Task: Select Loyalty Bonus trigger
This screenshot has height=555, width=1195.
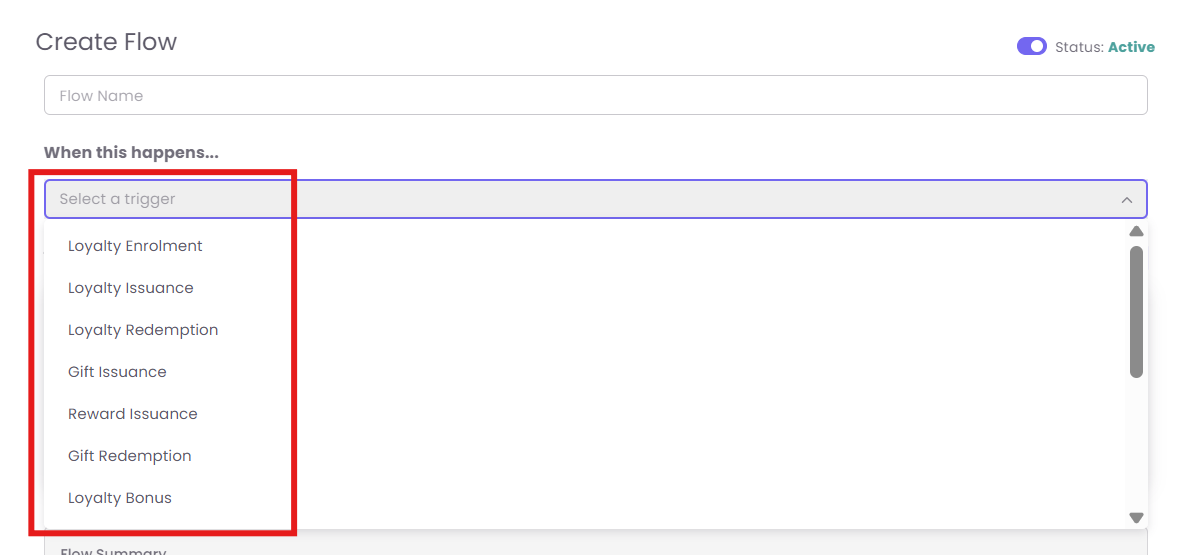Action: (120, 498)
